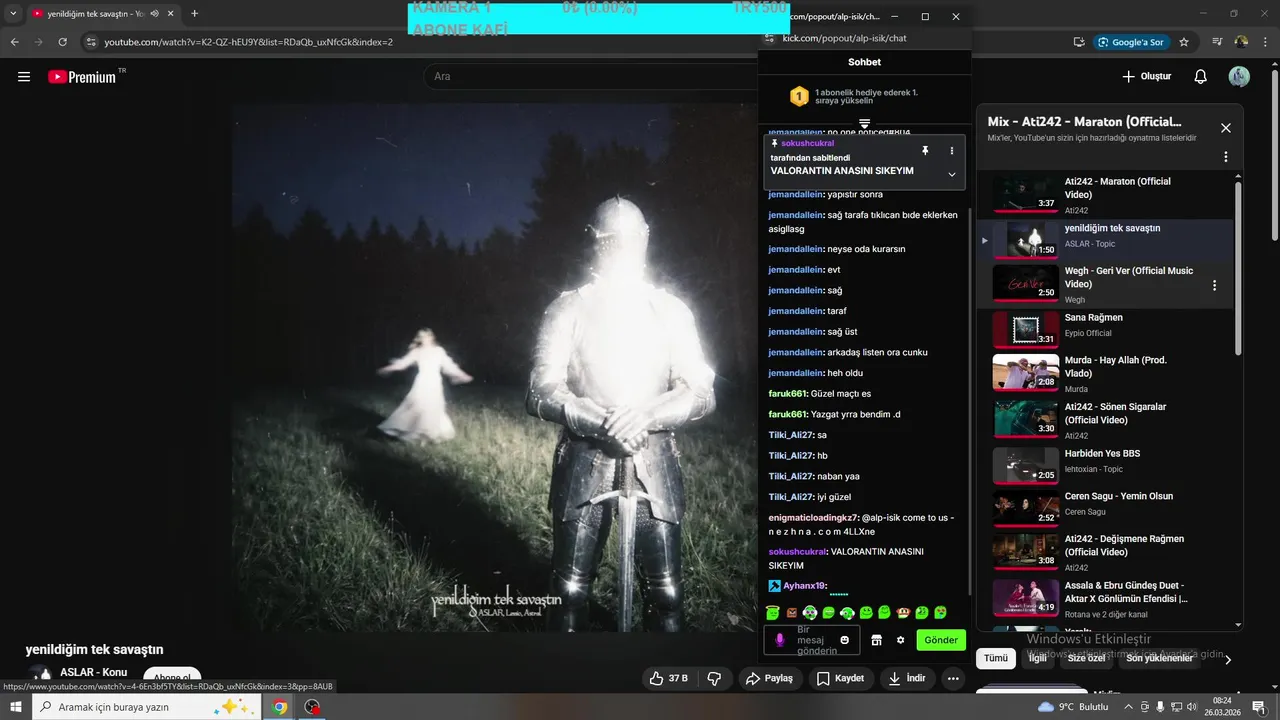
Task: Open ASLAR - Konu channel link
Action: tap(93, 672)
